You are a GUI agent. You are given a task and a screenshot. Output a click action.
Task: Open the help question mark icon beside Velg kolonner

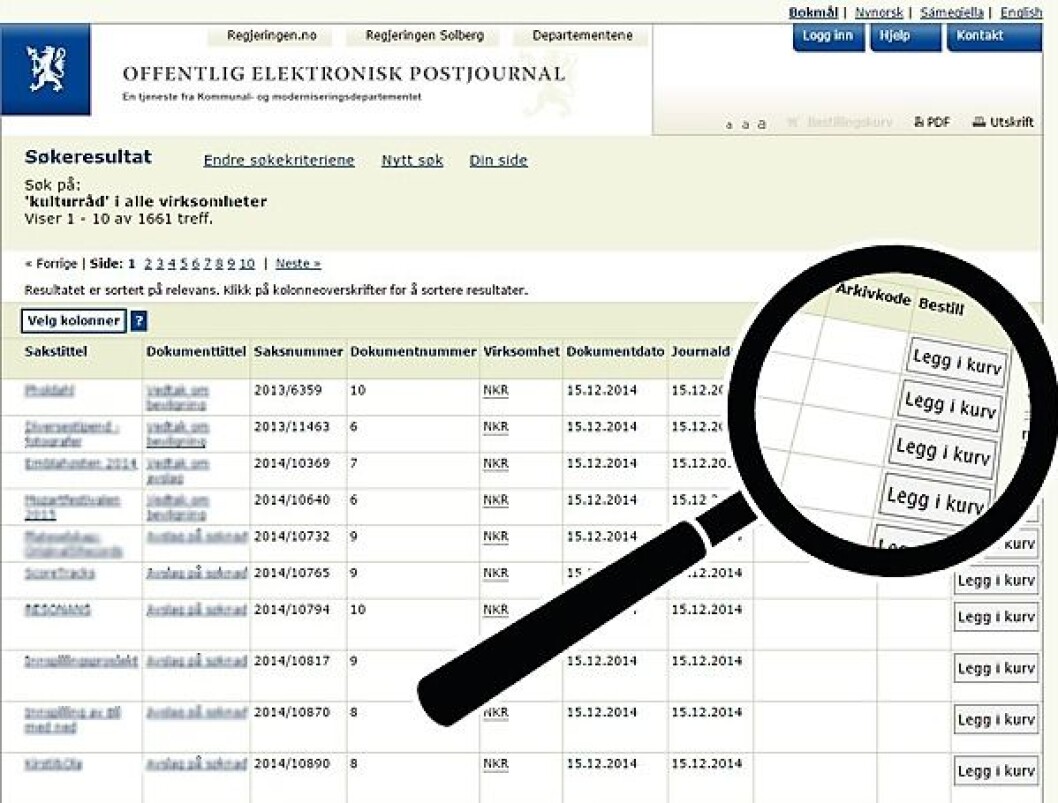(x=138, y=321)
